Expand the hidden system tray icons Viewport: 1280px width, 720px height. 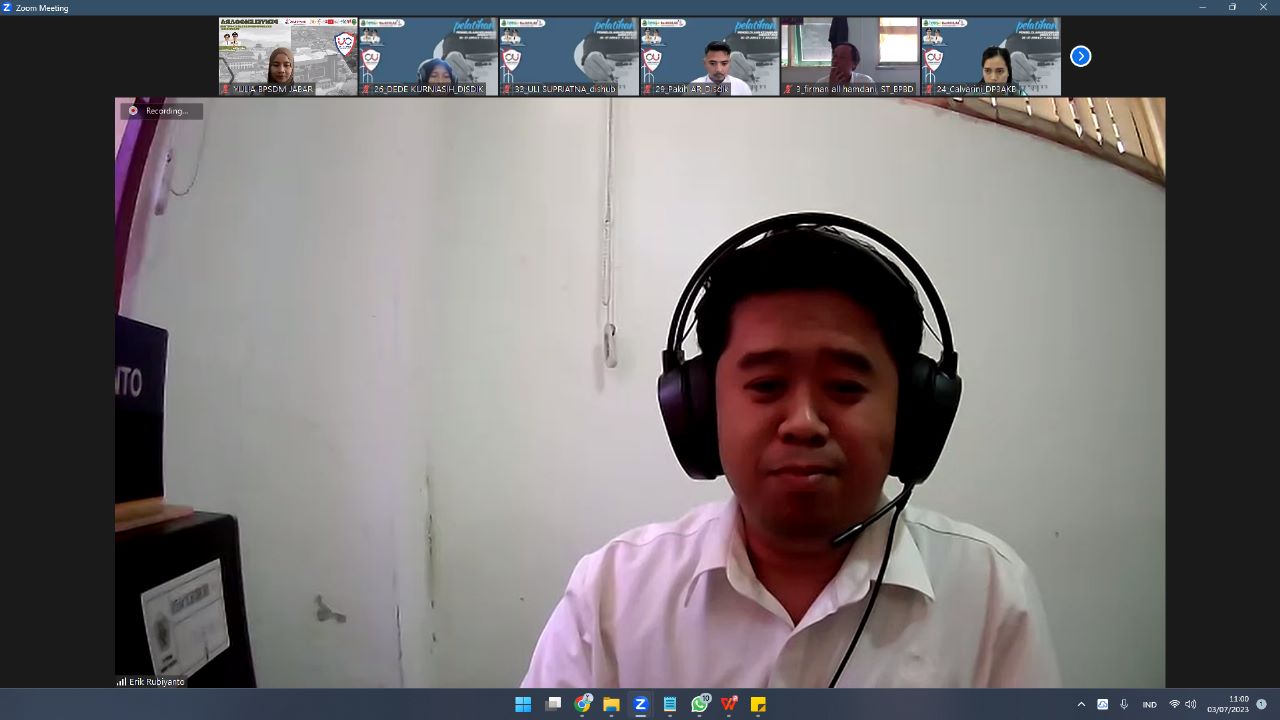[x=1081, y=704]
